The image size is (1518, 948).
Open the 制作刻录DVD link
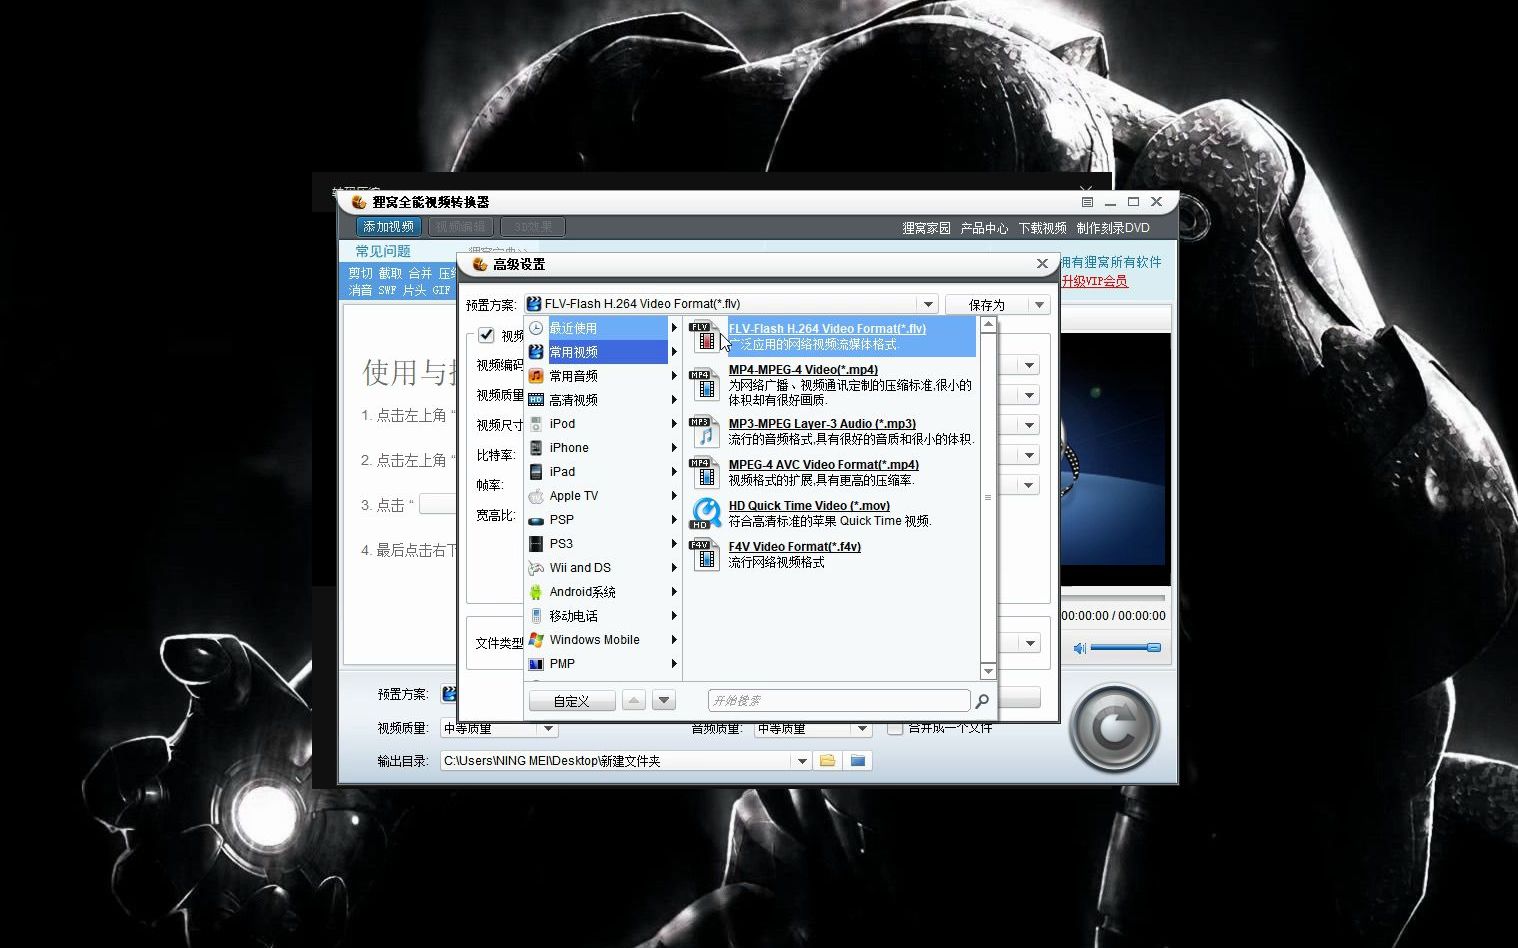coord(1113,228)
